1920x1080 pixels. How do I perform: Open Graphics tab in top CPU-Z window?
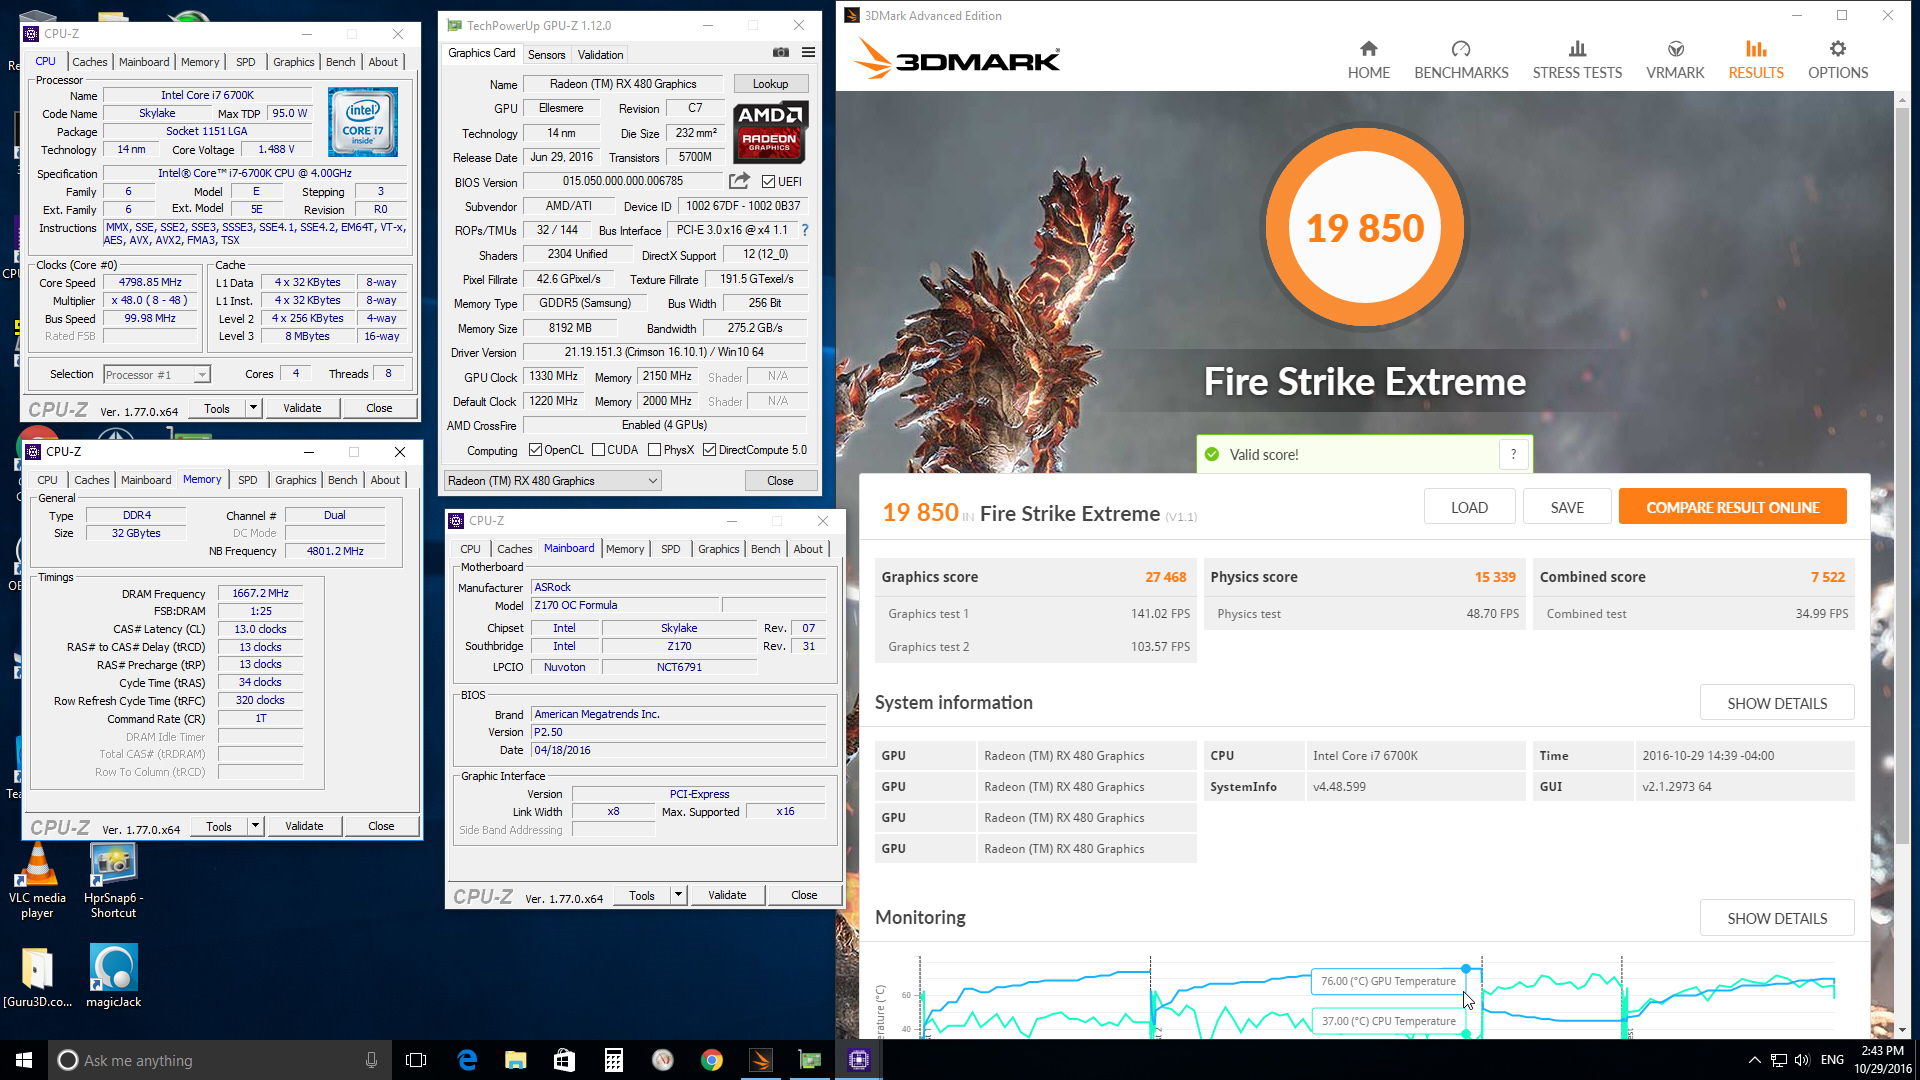click(x=293, y=62)
